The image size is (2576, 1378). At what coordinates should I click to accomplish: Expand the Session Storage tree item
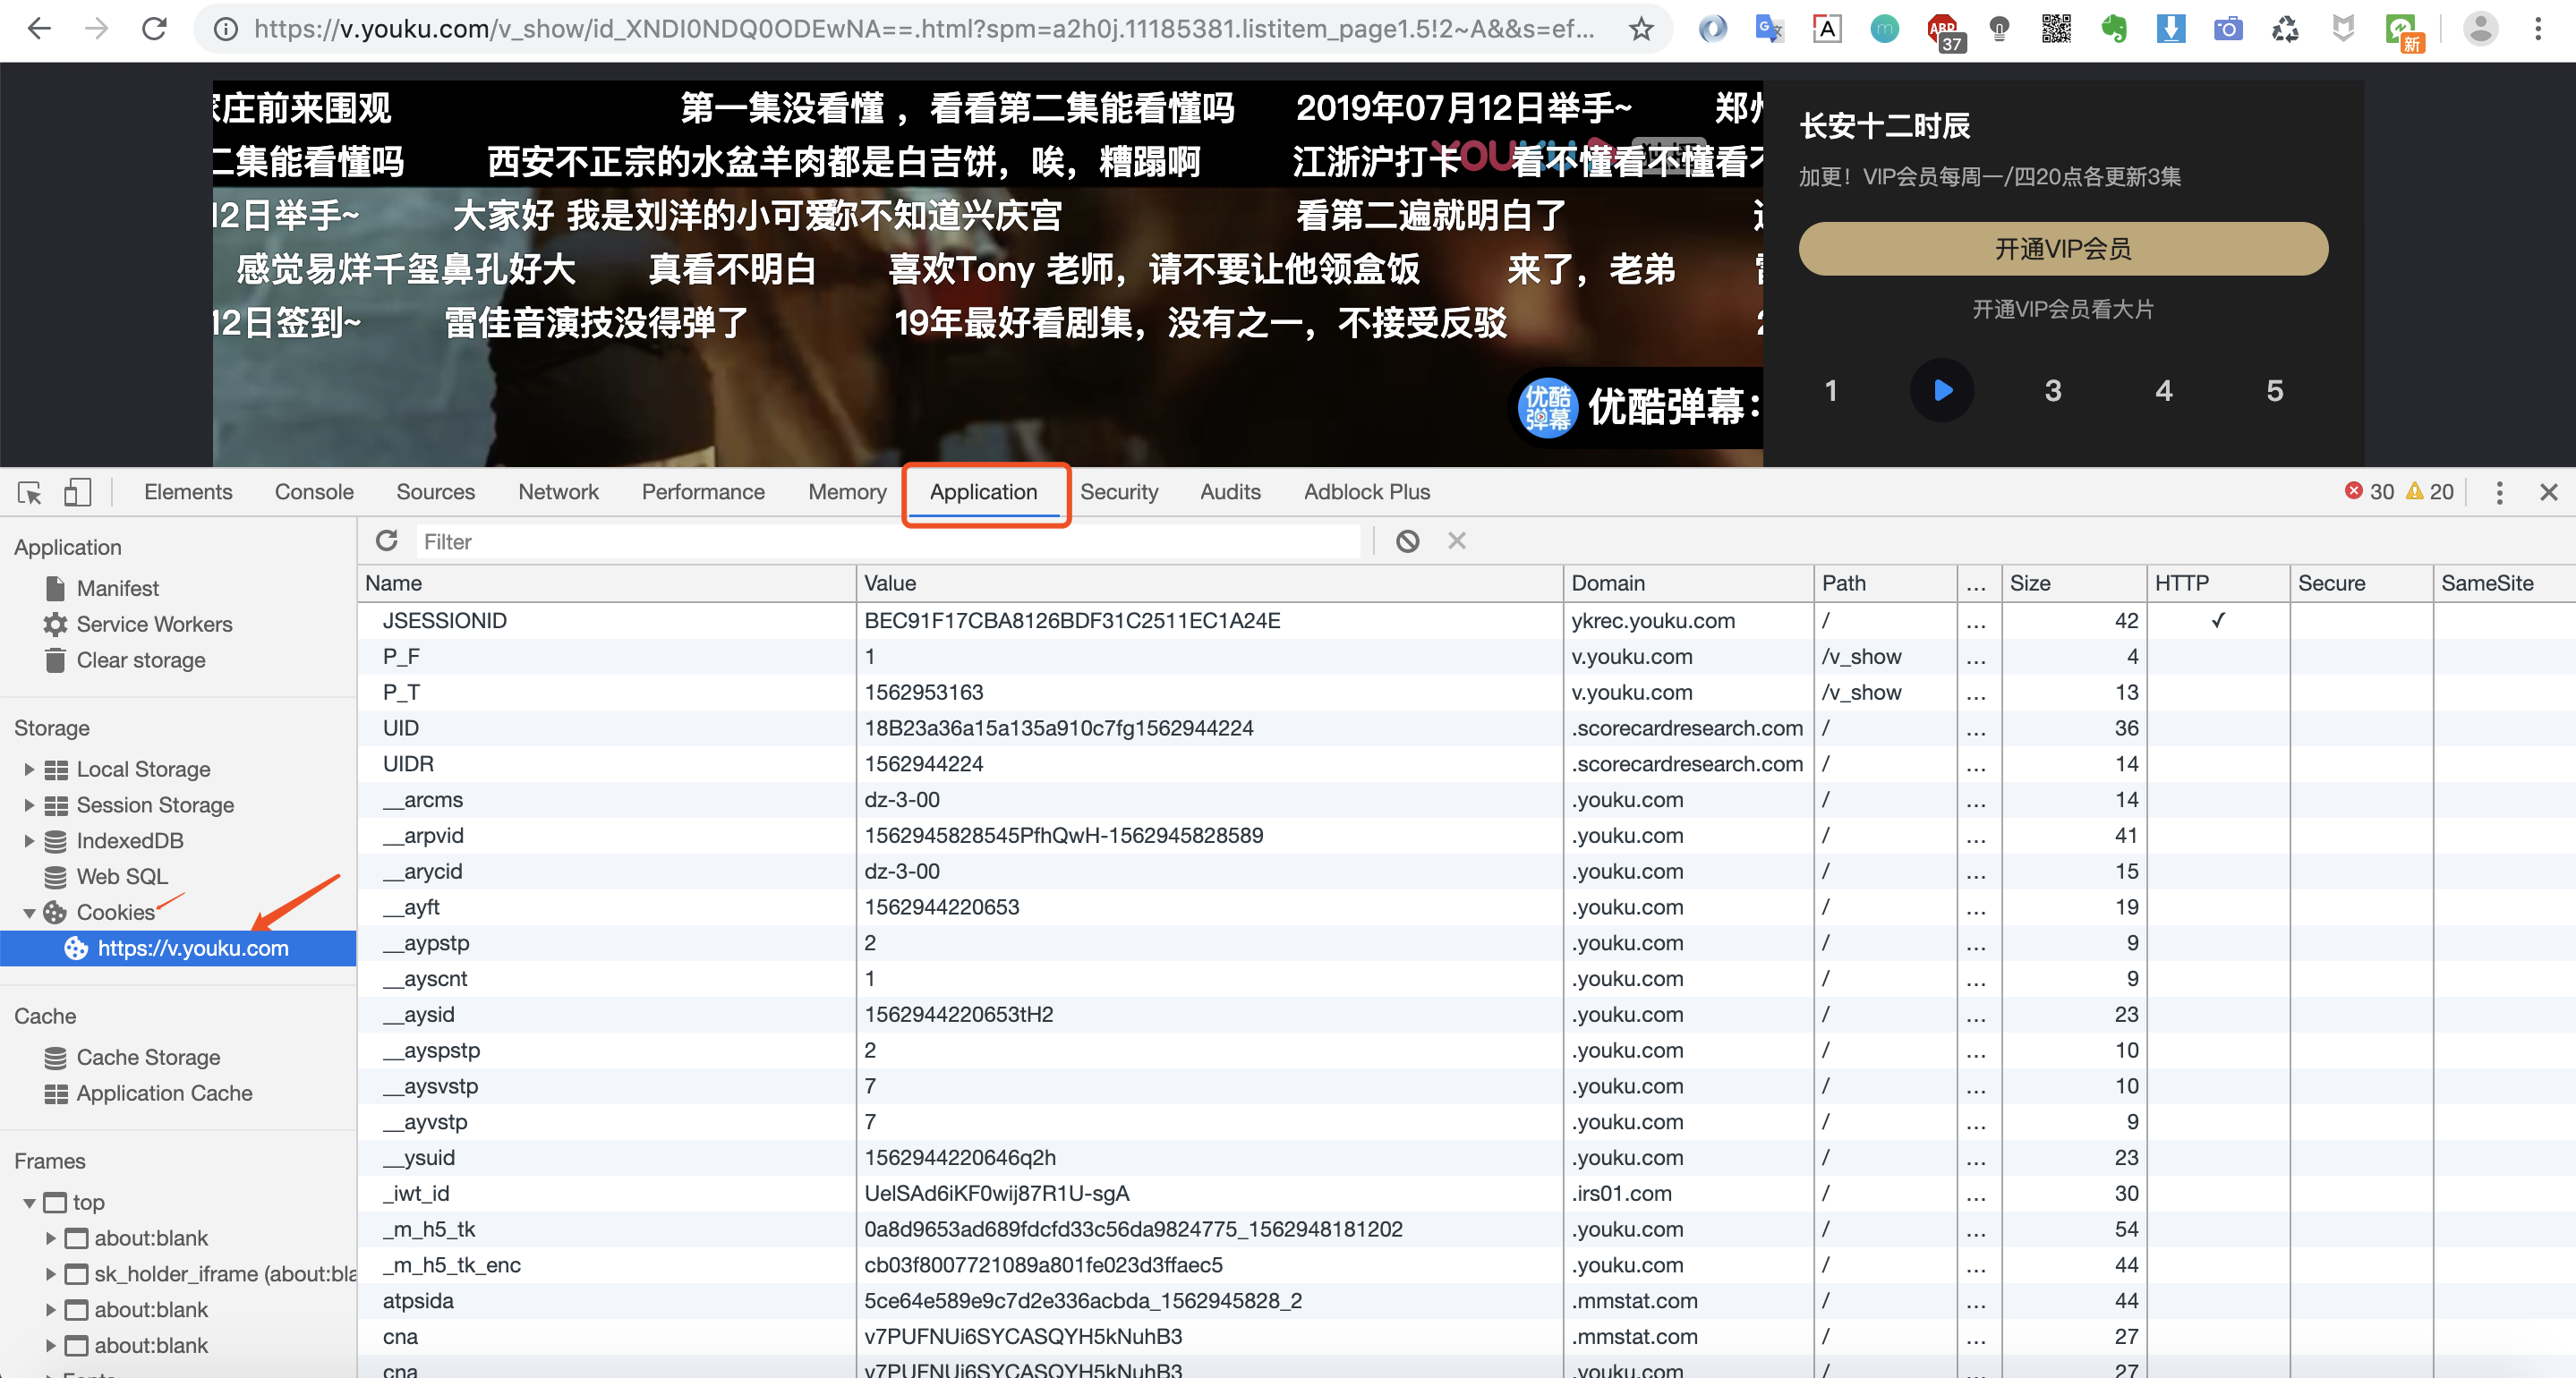[x=29, y=804]
